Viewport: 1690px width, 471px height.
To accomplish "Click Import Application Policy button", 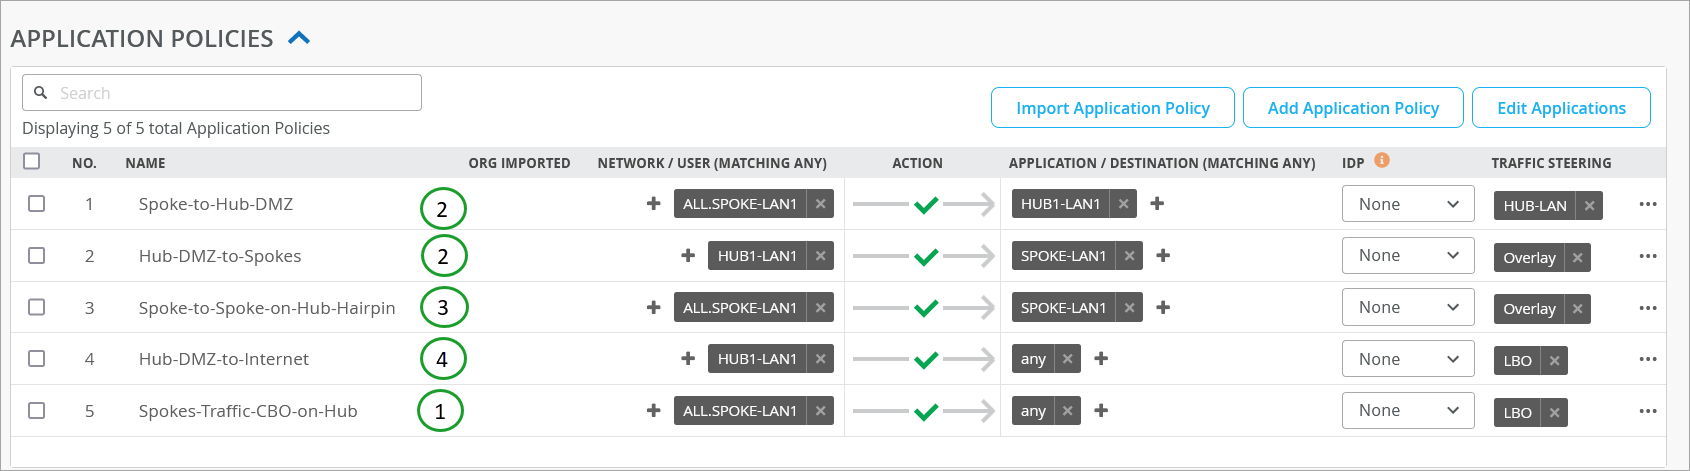I will tap(1112, 108).
